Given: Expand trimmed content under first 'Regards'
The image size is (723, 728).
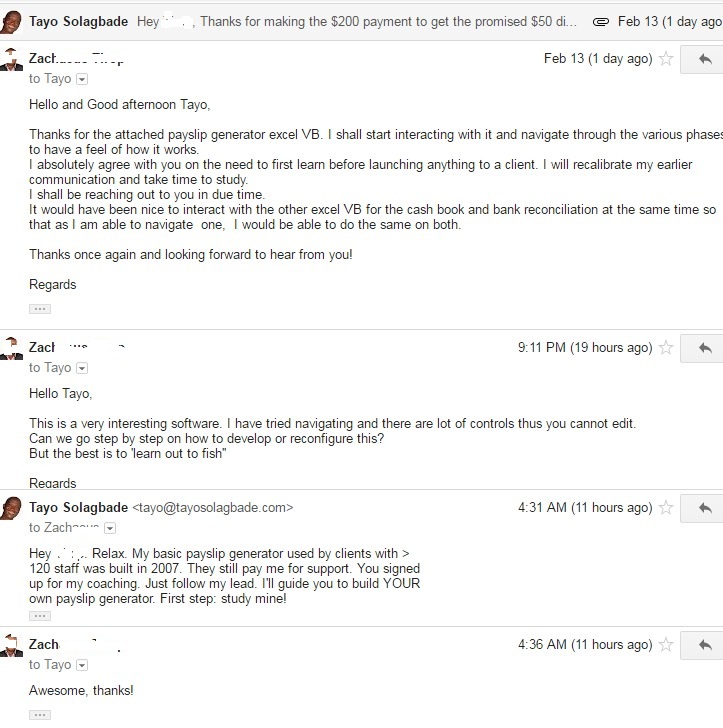Looking at the screenshot, I should [x=40, y=309].
